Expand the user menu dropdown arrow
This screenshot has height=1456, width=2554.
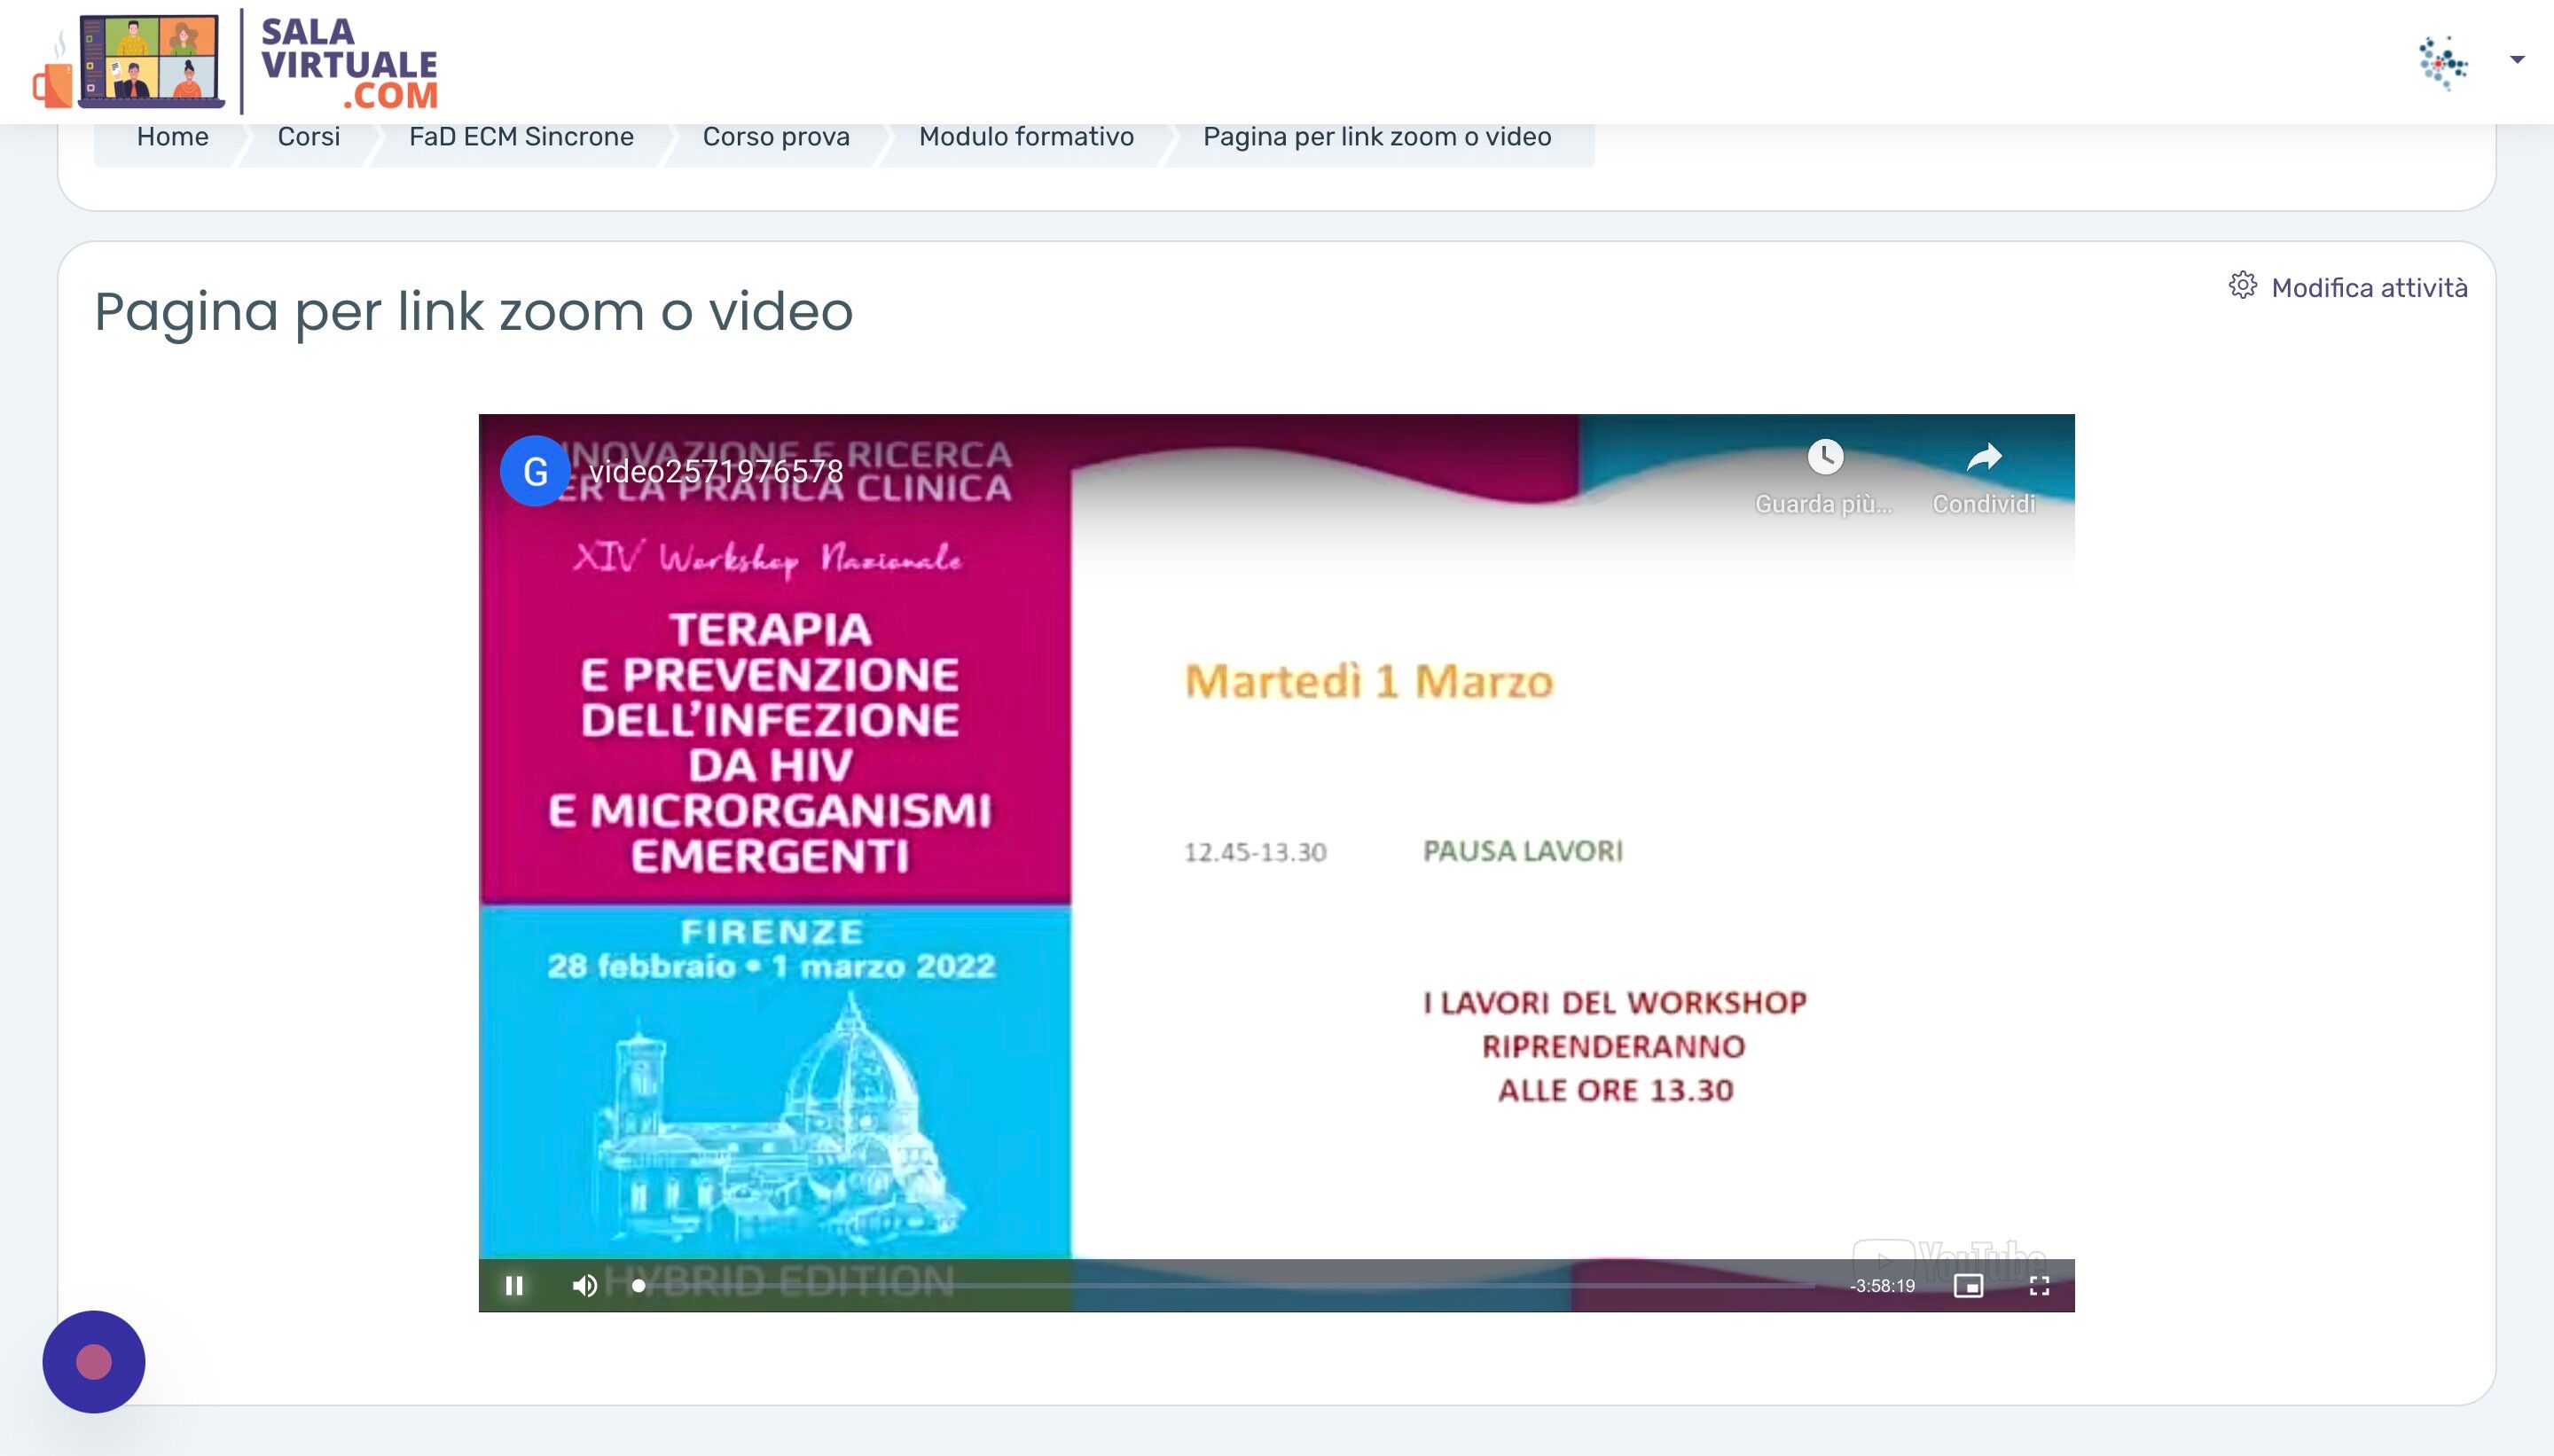point(2517,60)
